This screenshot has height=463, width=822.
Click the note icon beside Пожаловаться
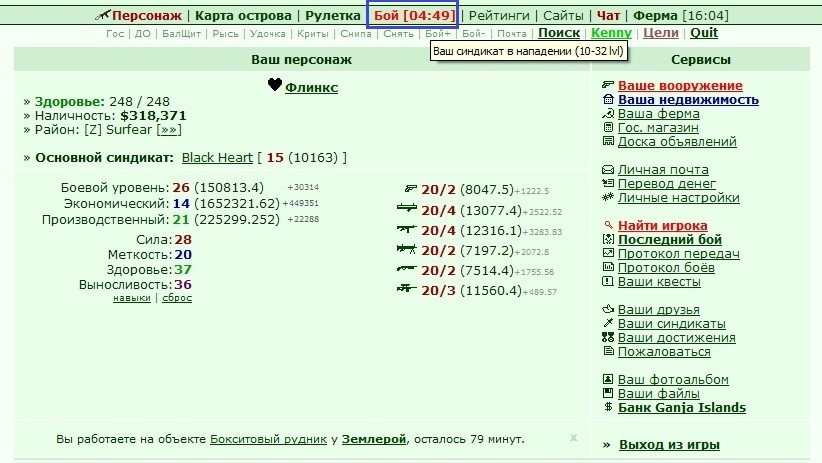tap(608, 351)
